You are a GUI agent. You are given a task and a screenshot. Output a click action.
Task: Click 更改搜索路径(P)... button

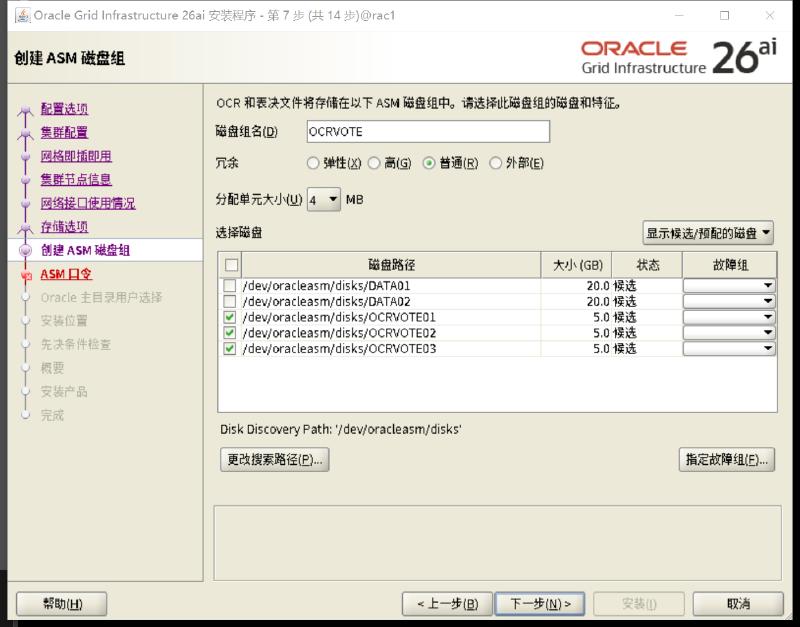[274, 460]
